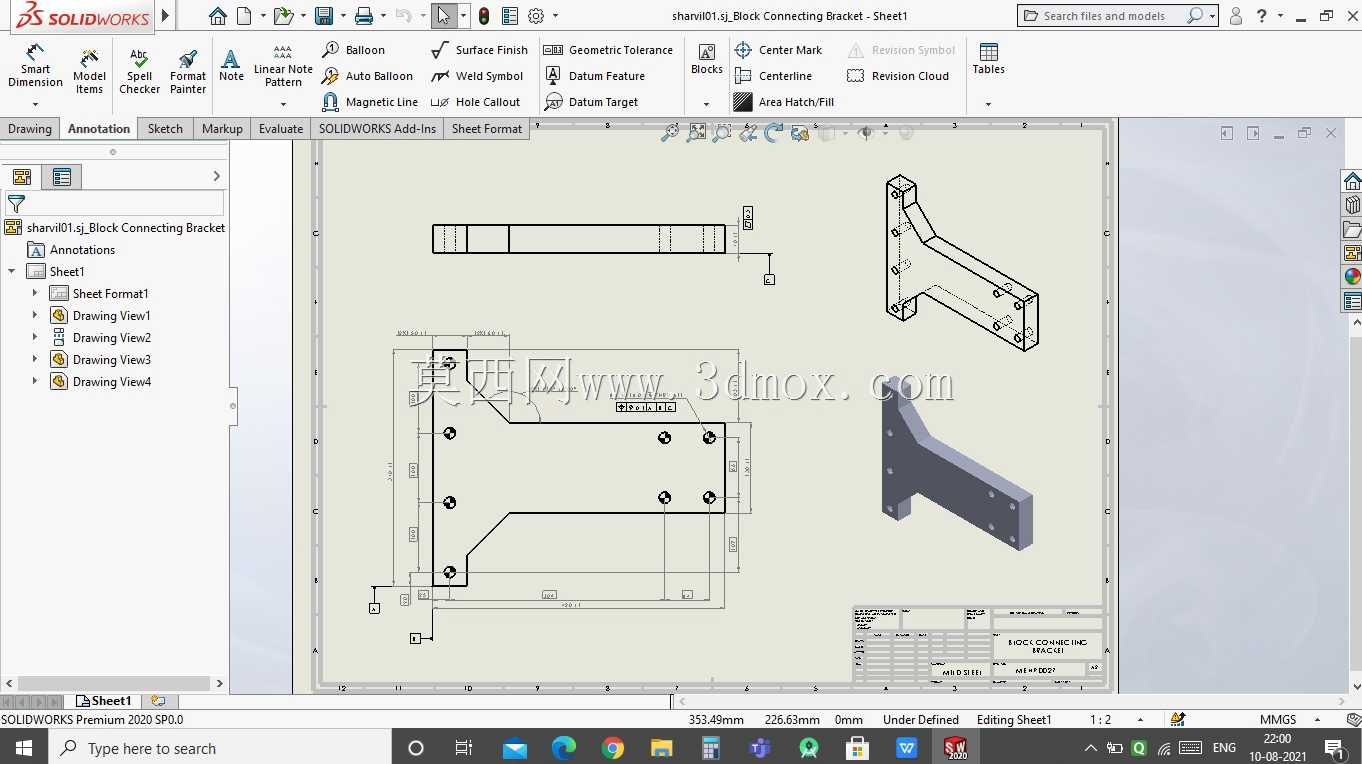This screenshot has width=1362, height=764.
Task: Insert a Revision Cloud
Action: (898, 76)
